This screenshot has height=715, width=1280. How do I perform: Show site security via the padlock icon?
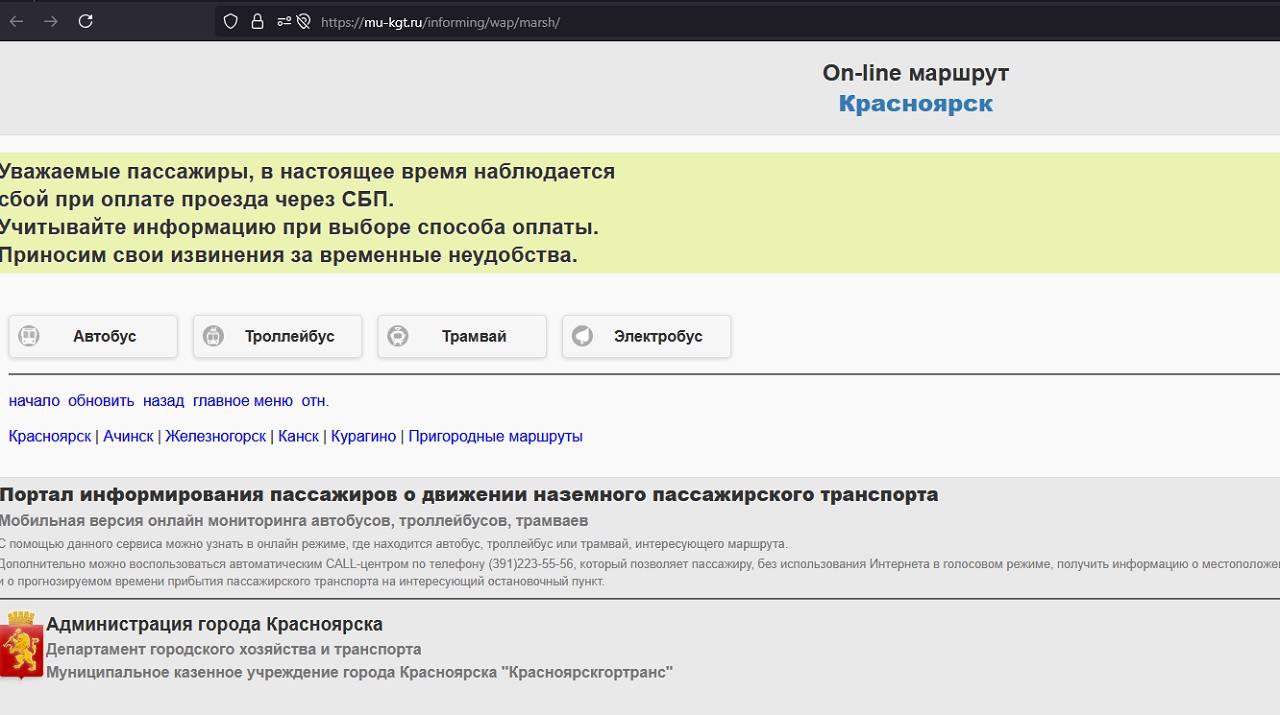point(257,21)
